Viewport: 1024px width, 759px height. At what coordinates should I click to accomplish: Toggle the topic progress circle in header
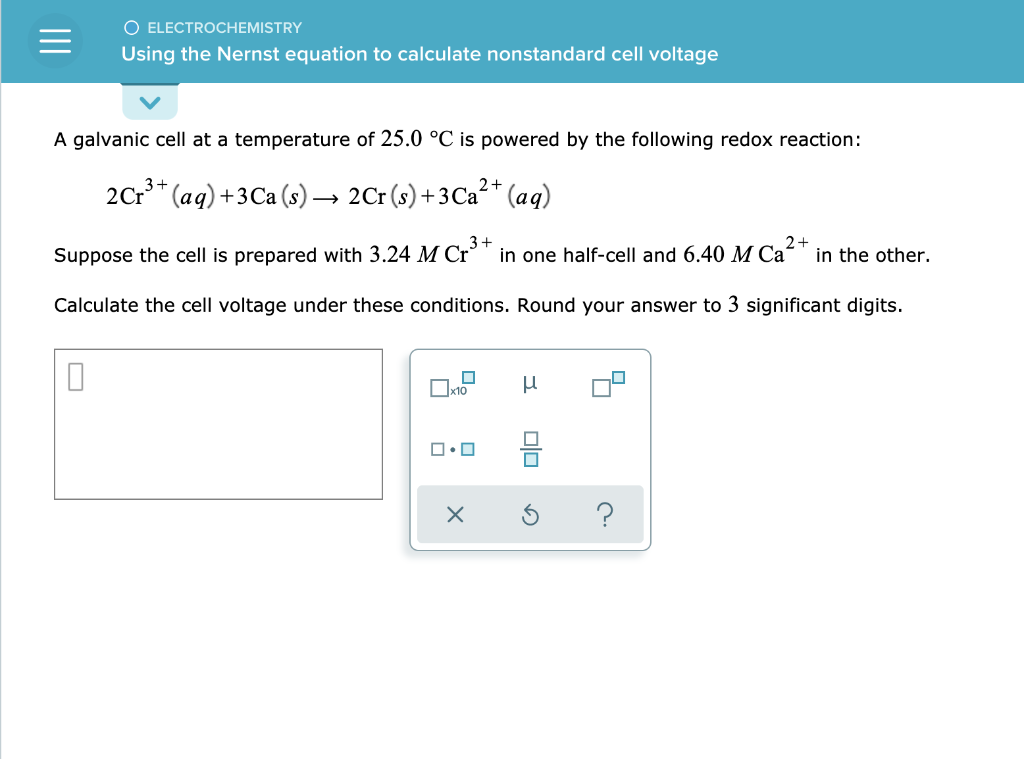[x=131, y=28]
